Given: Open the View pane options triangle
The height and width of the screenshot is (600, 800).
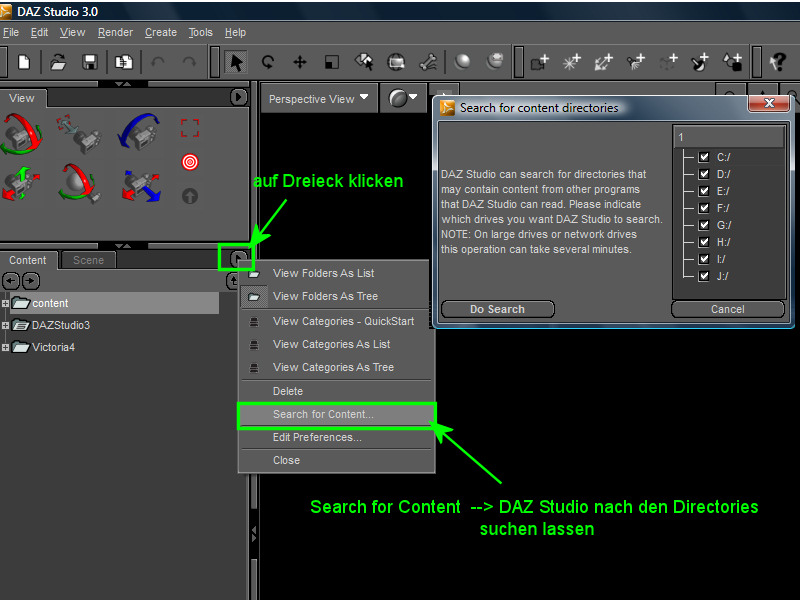Looking at the screenshot, I should (238, 97).
